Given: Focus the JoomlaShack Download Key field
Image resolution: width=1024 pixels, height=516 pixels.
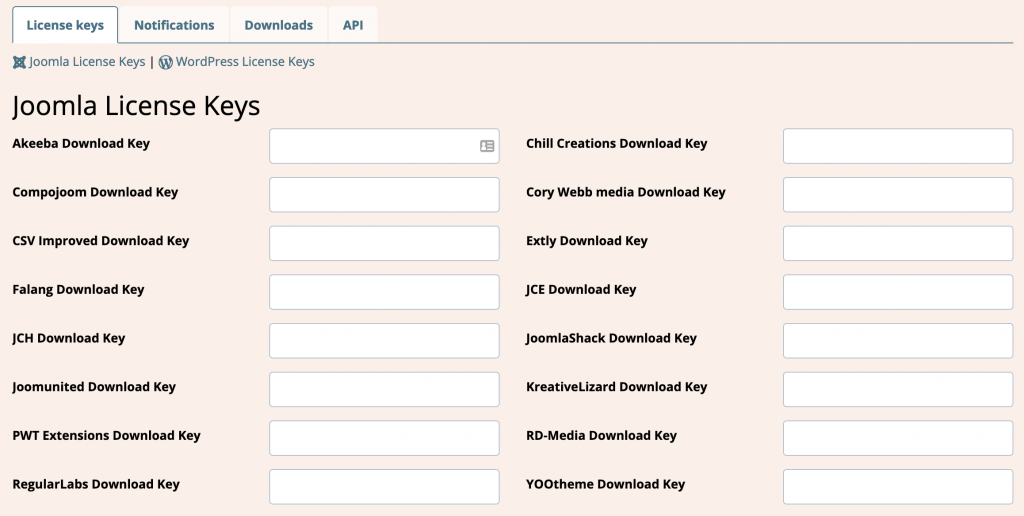Looking at the screenshot, I should (898, 340).
